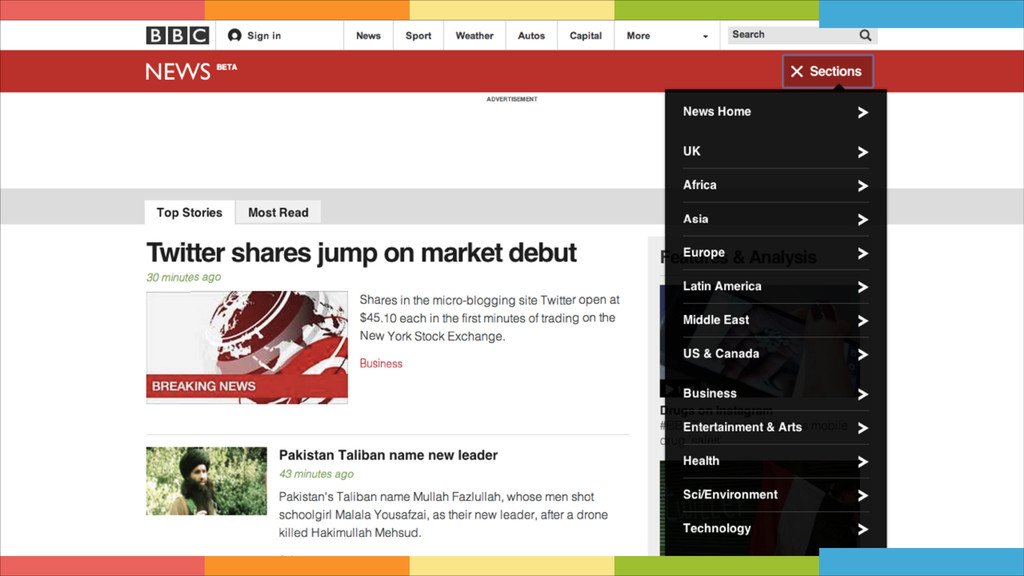Click arrow beside Latin America section
Viewport: 1024px width, 576px height.
point(863,287)
